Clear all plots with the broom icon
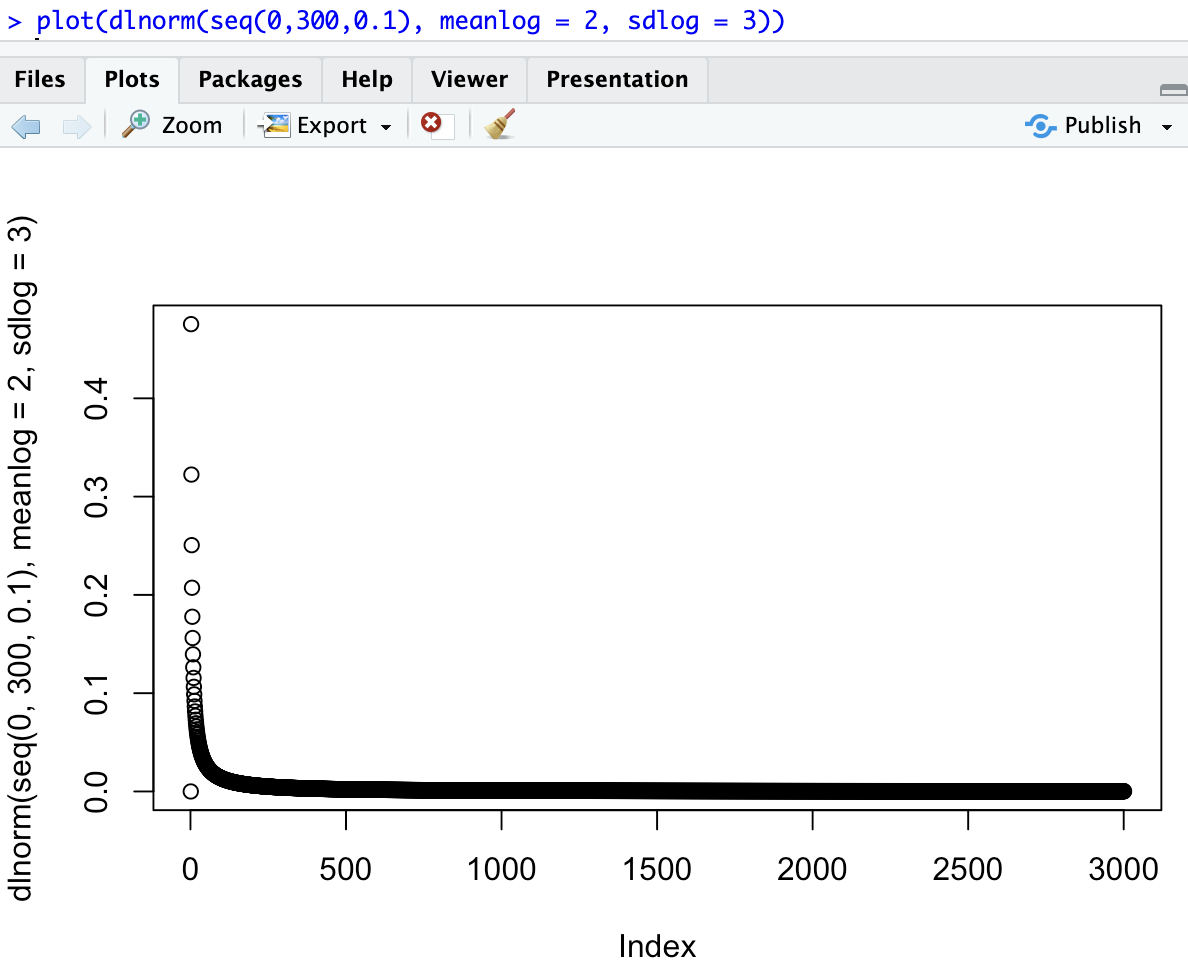The image size is (1188, 972). 500,124
